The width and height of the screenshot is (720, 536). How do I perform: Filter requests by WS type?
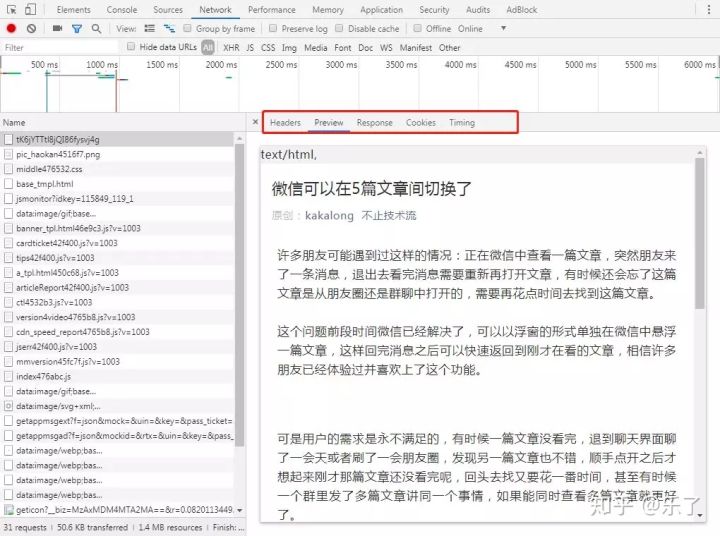386,47
